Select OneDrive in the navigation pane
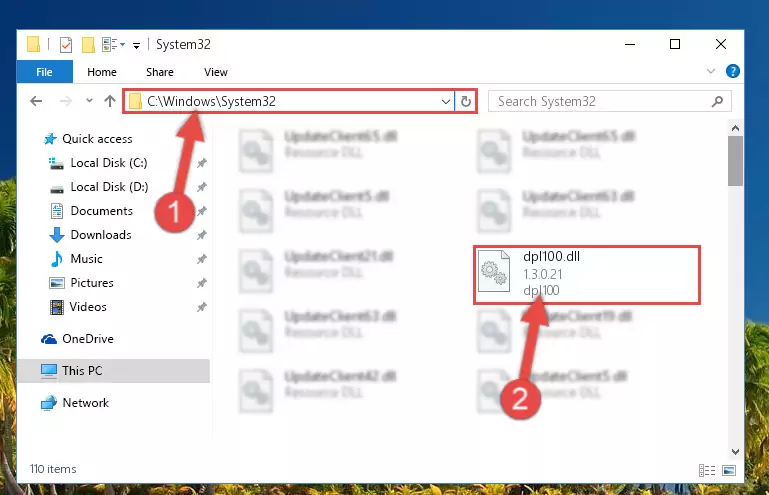The image size is (769, 495). [88, 339]
